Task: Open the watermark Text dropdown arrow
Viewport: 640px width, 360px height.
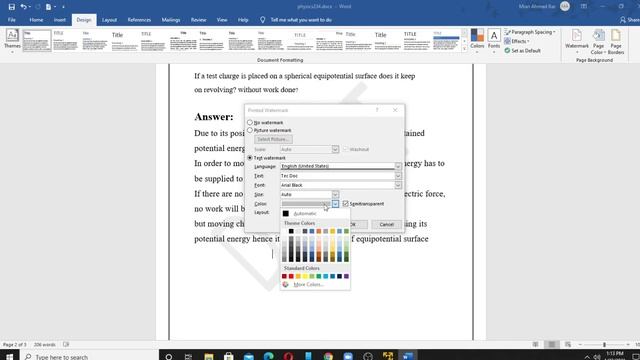Action: 398,176
